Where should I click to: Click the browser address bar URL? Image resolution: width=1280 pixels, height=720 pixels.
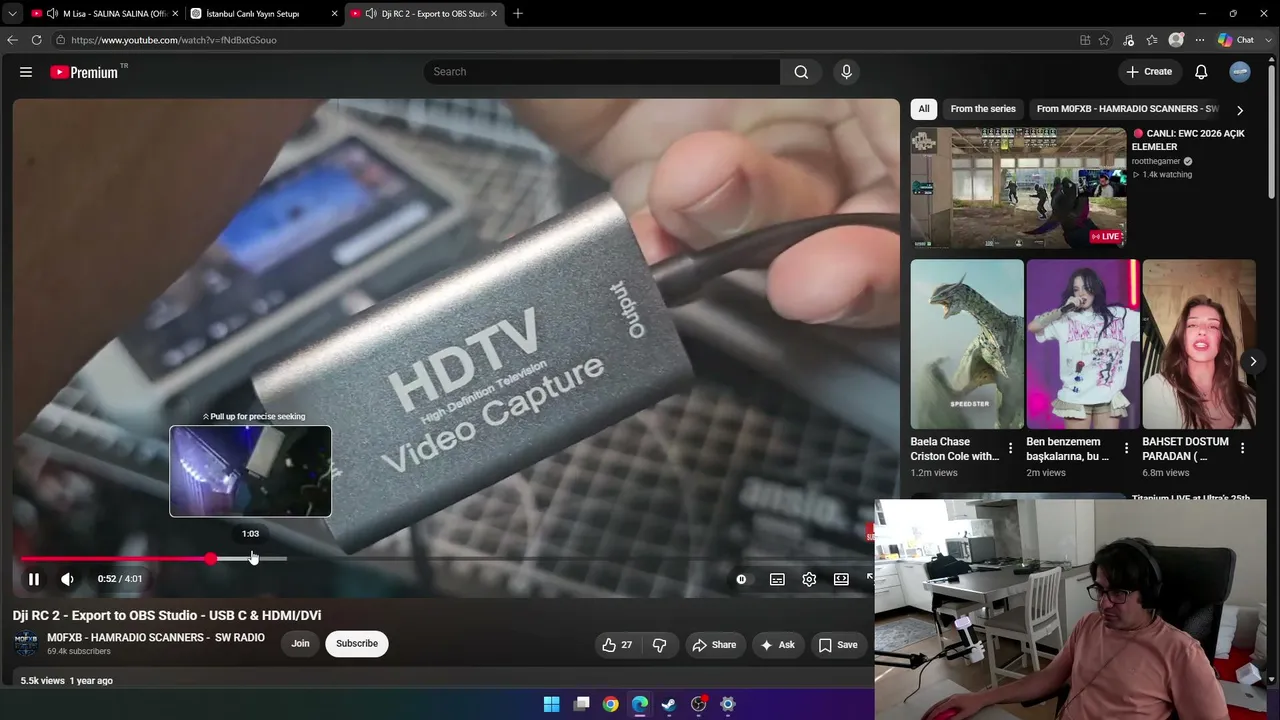174,40
